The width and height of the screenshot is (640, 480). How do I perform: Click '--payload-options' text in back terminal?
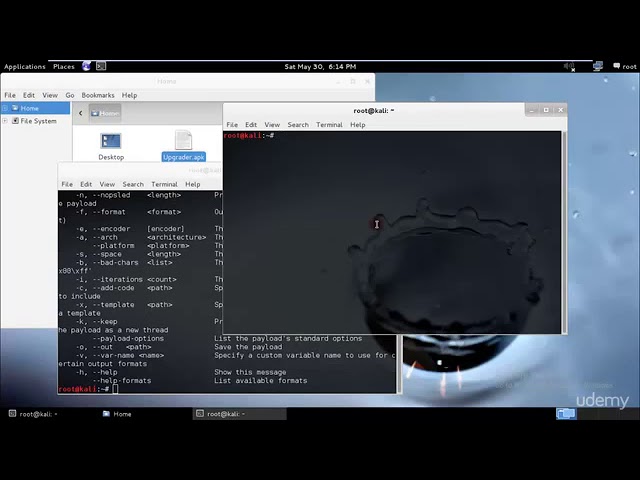(x=128, y=338)
